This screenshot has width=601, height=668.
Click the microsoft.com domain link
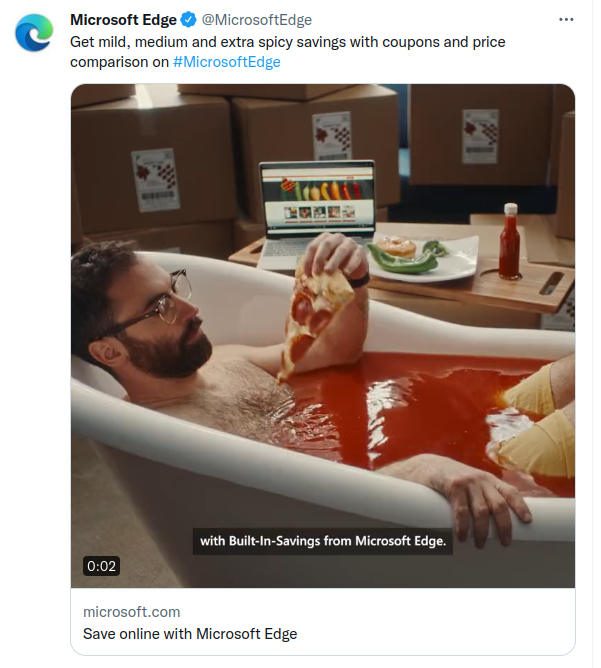(132, 612)
